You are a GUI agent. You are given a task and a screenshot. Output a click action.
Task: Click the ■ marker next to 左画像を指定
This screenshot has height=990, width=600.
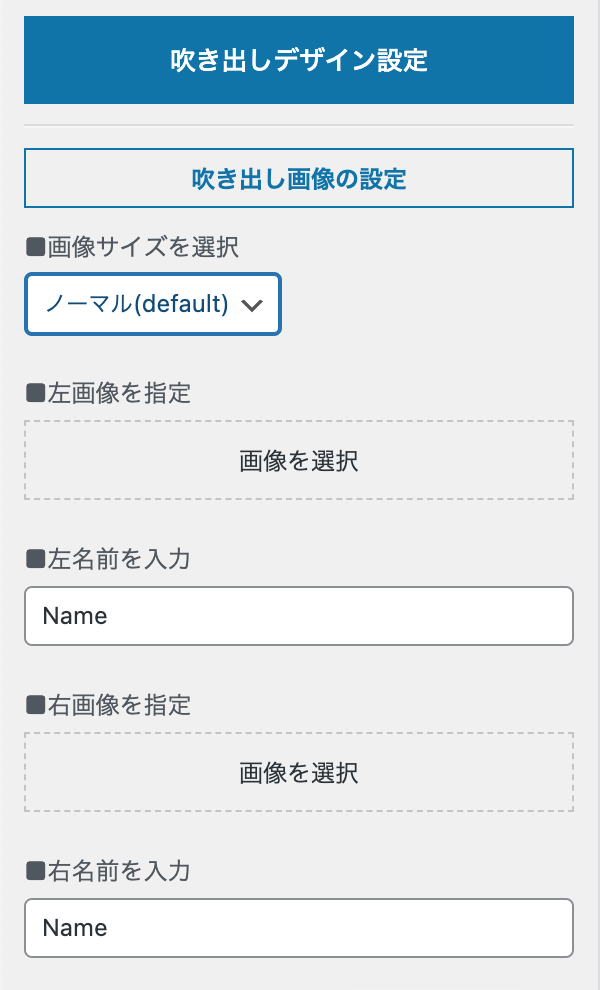[x=32, y=393]
